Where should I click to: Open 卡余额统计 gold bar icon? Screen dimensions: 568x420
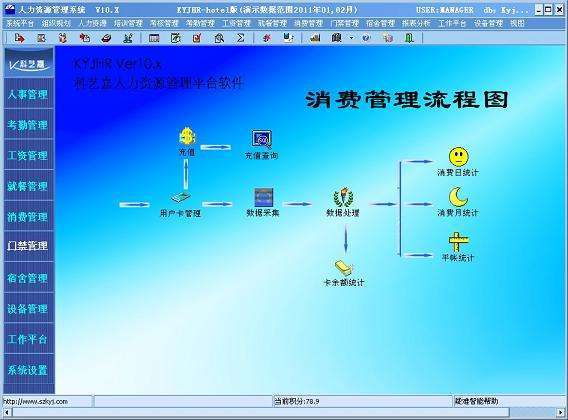coord(343,268)
